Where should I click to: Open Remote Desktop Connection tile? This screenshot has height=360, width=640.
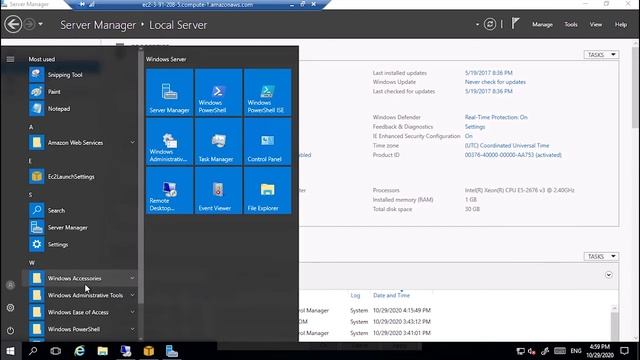point(169,191)
